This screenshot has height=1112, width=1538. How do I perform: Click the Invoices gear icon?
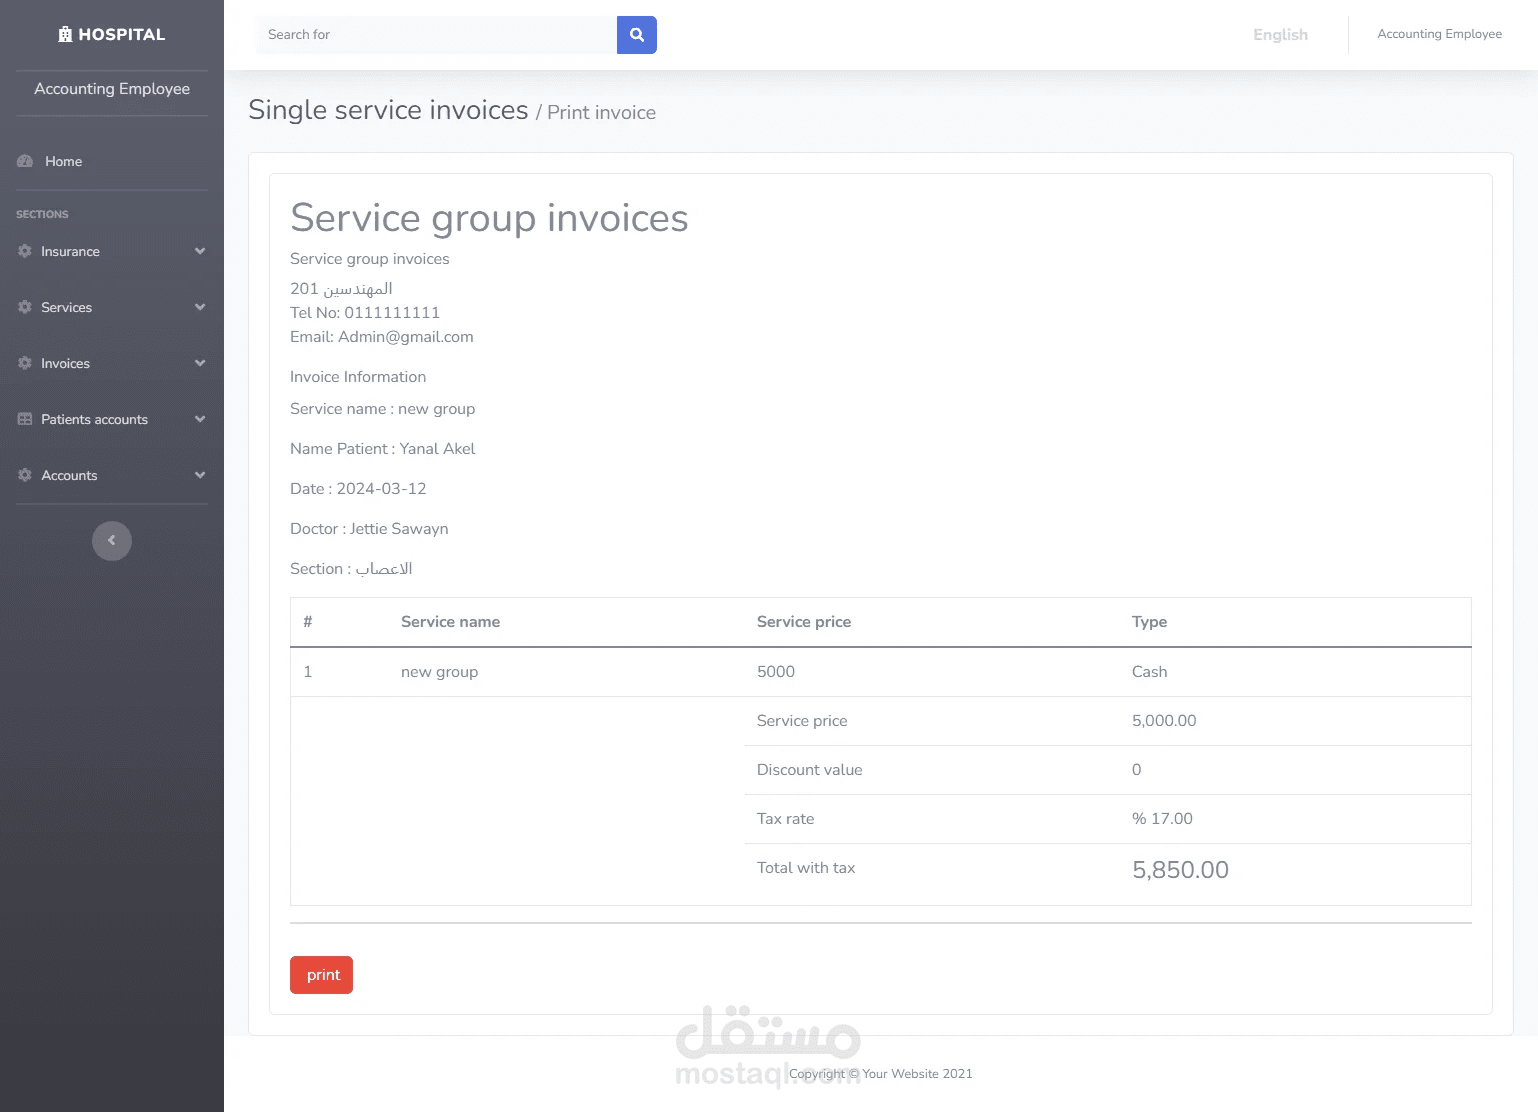[x=25, y=363]
